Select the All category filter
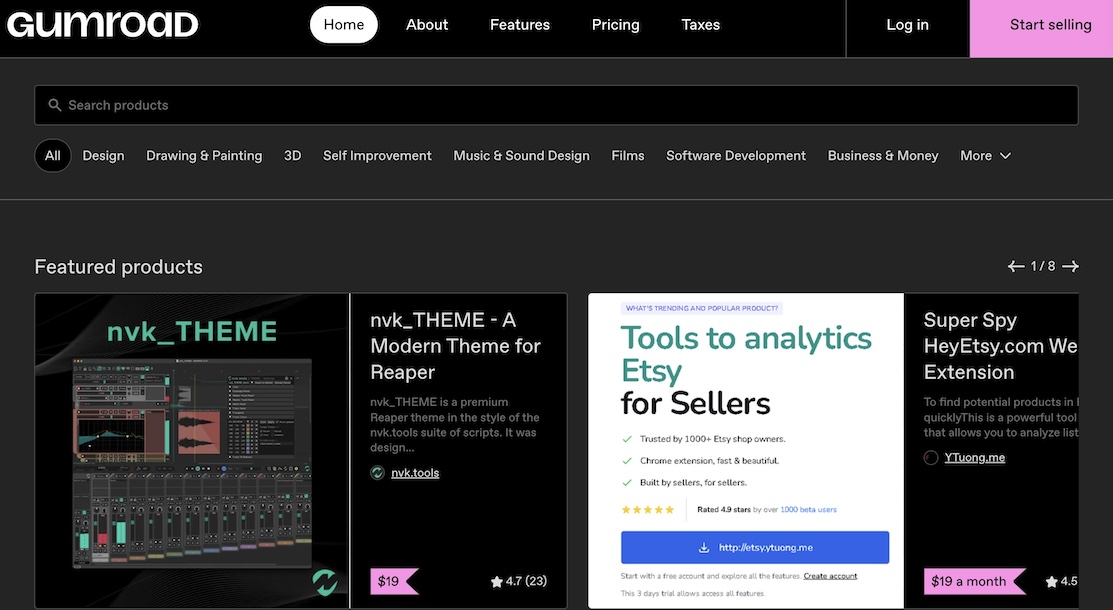The width and height of the screenshot is (1113, 610). pyautogui.click(x=53, y=156)
